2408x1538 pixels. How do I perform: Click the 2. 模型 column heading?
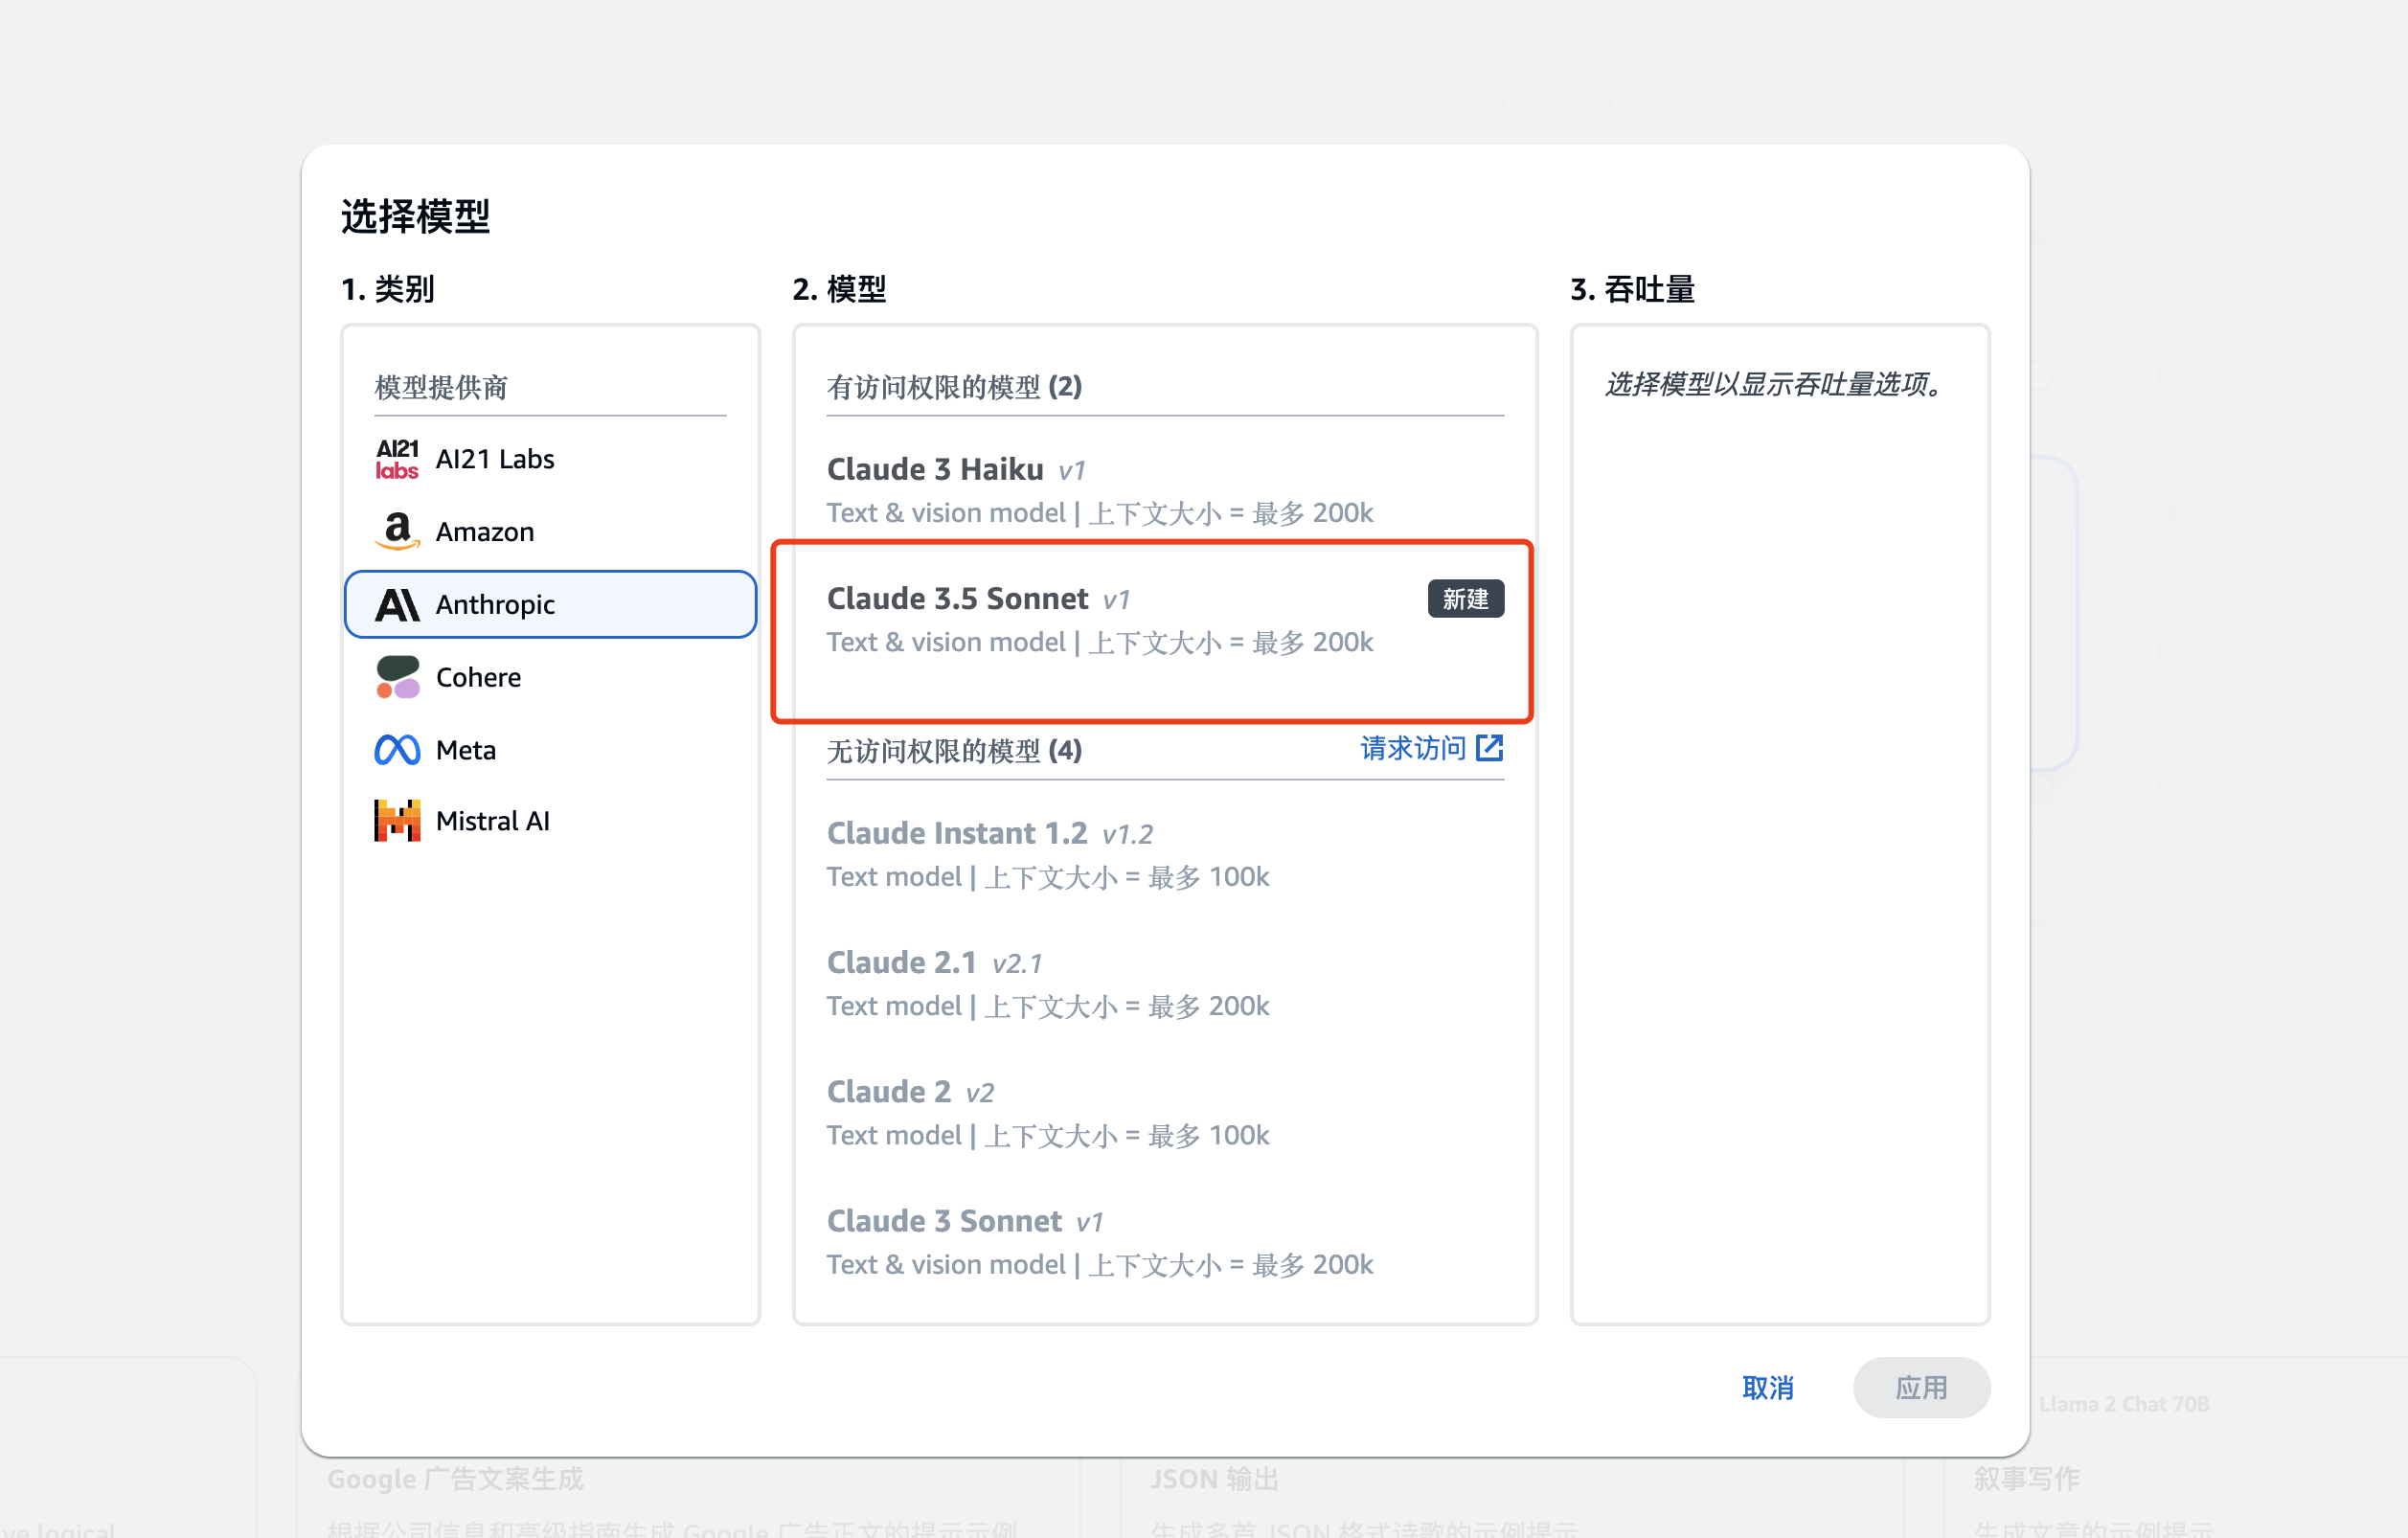(839, 289)
